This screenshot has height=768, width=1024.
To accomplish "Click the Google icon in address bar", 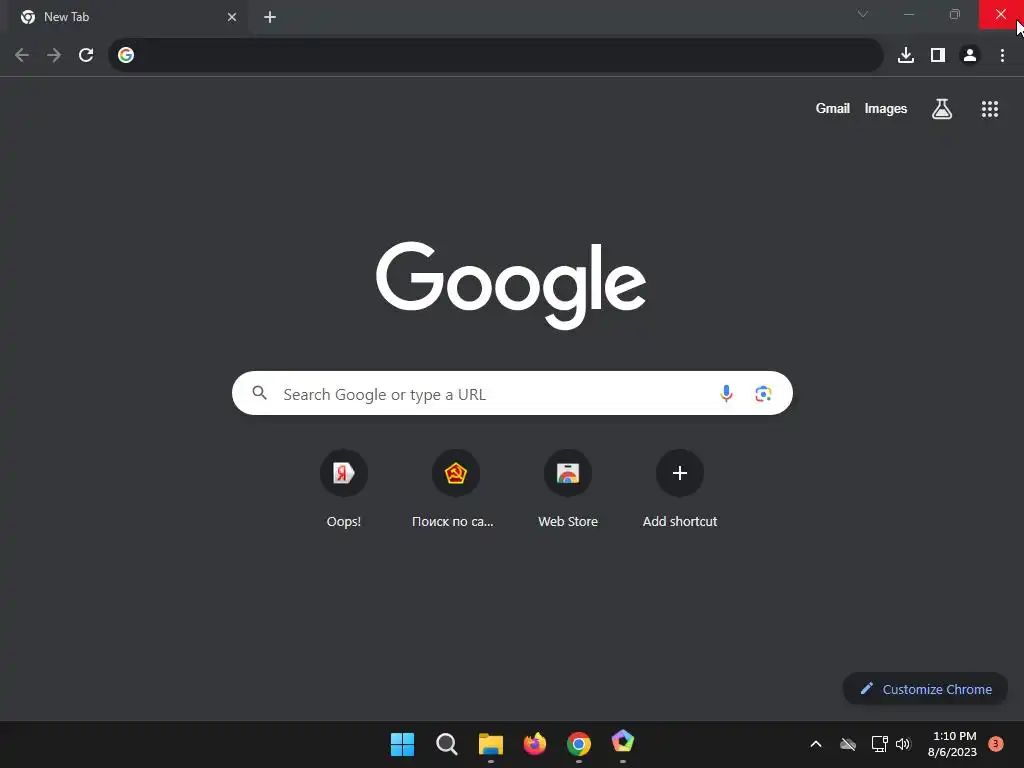I will pos(126,55).
